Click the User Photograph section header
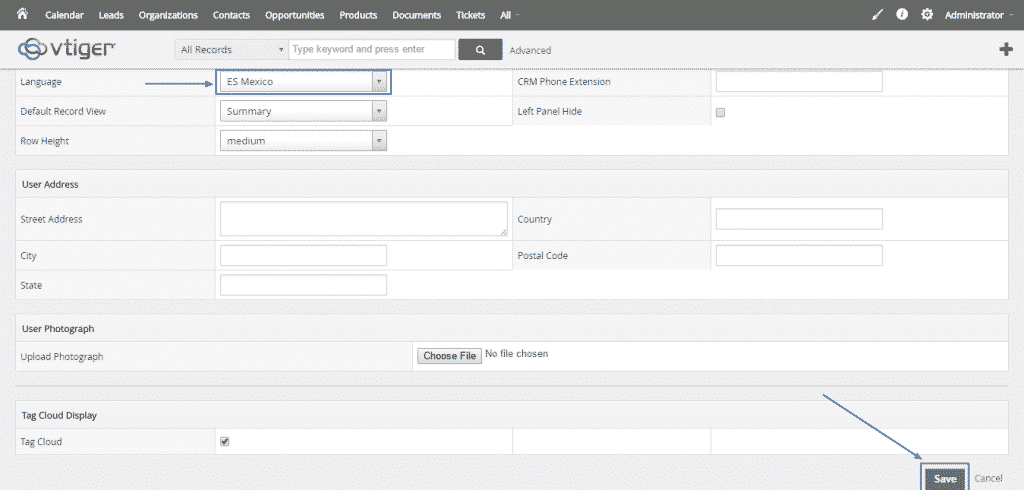This screenshot has width=1024, height=490. (512, 329)
